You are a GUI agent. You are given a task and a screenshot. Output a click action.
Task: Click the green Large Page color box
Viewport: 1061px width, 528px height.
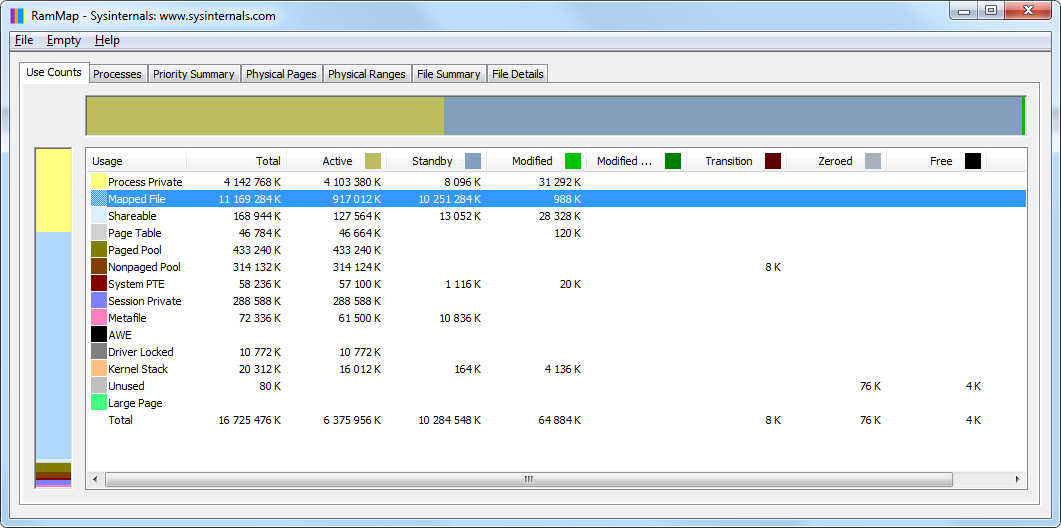(99, 403)
